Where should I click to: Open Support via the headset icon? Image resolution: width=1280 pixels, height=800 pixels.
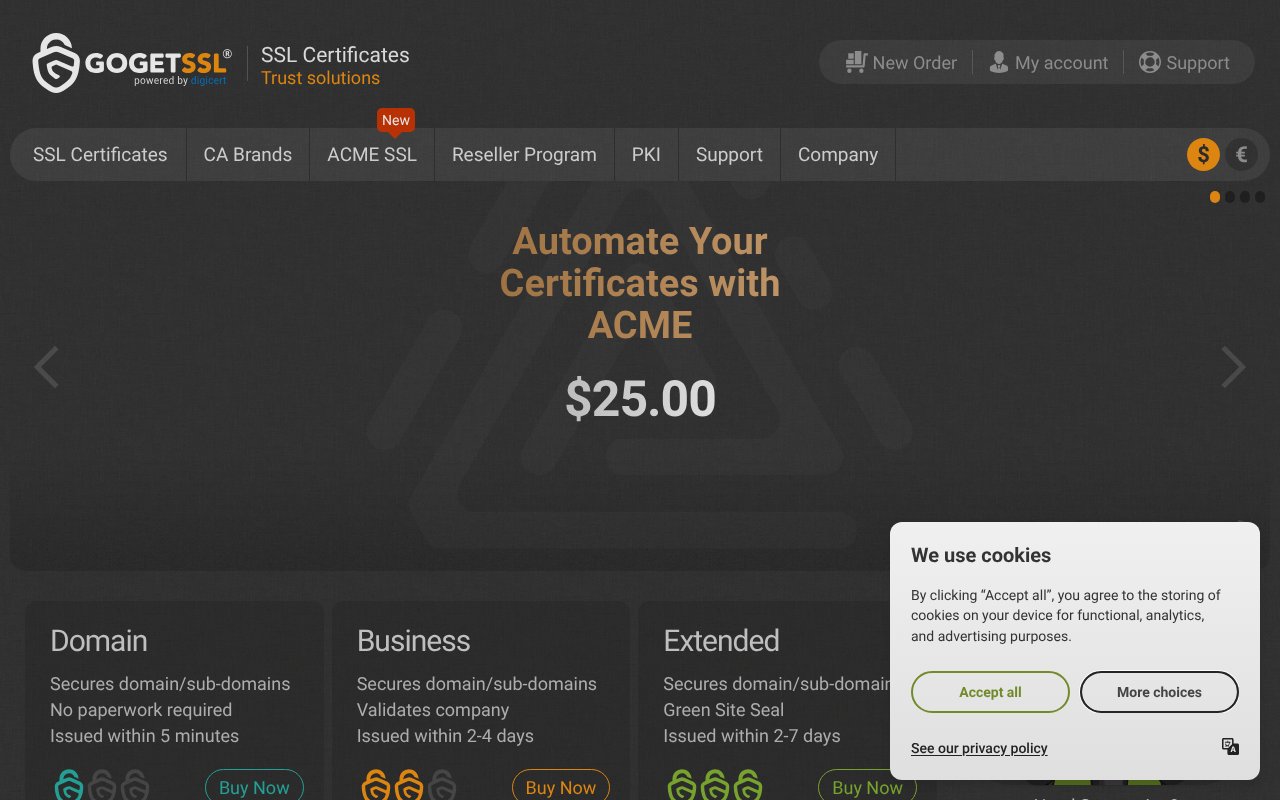(x=1150, y=62)
